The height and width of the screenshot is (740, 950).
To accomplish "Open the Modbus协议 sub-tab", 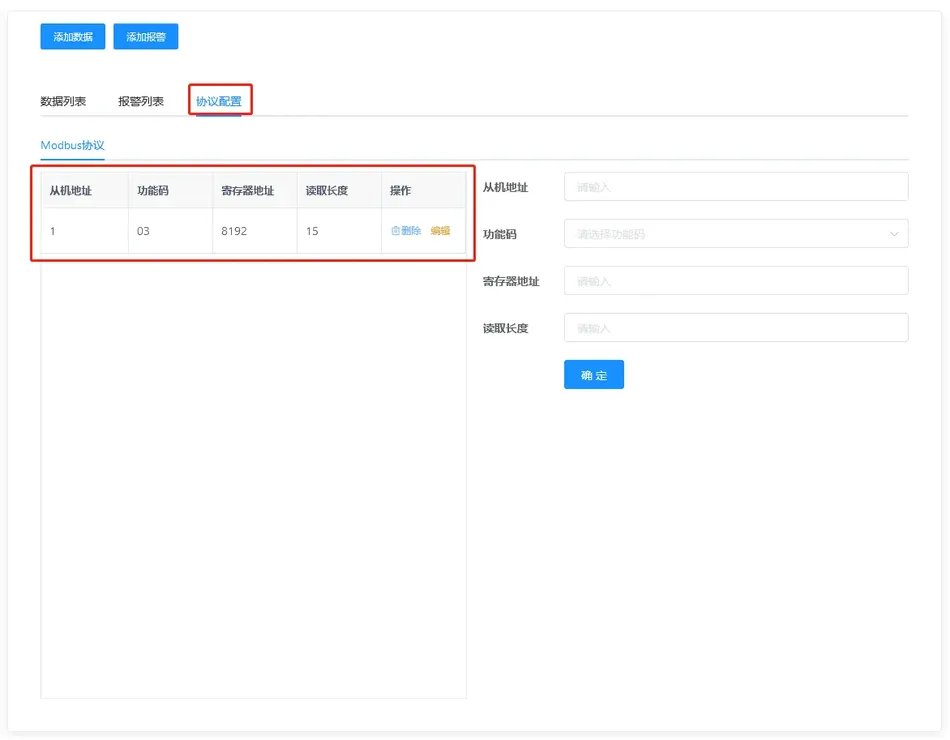I will tap(72, 145).
